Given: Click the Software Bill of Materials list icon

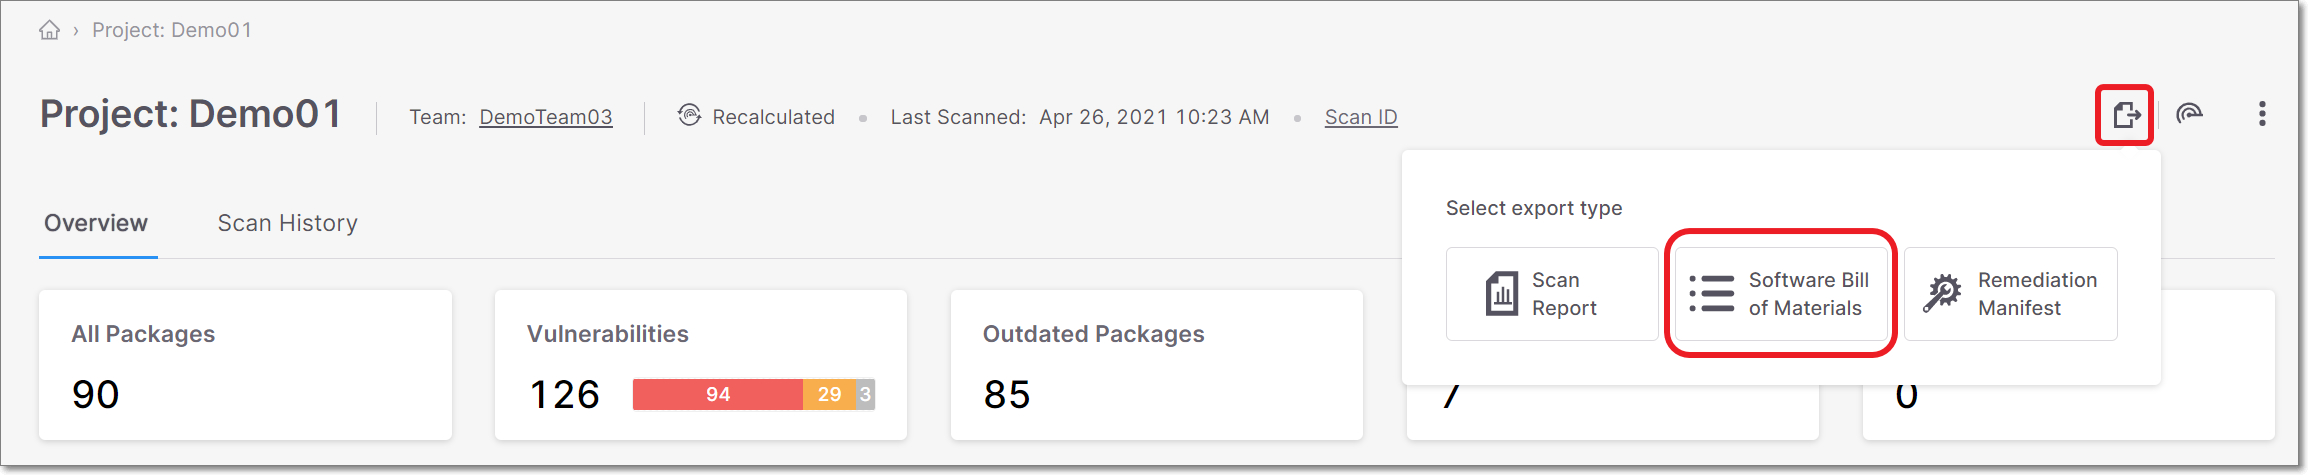Looking at the screenshot, I should 1712,294.
